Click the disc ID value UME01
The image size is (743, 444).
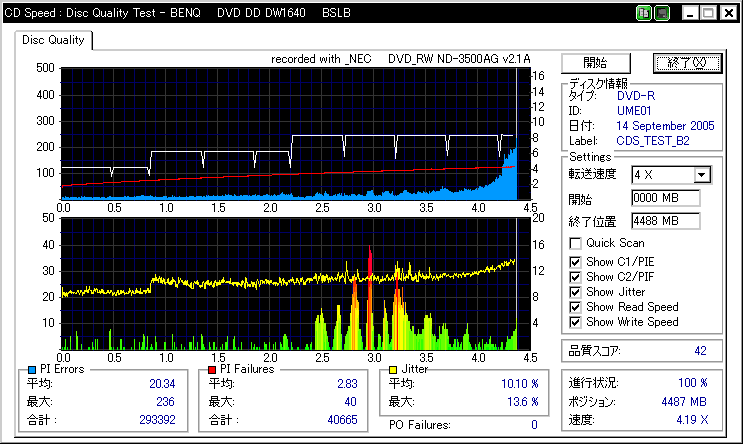pyautogui.click(x=634, y=111)
